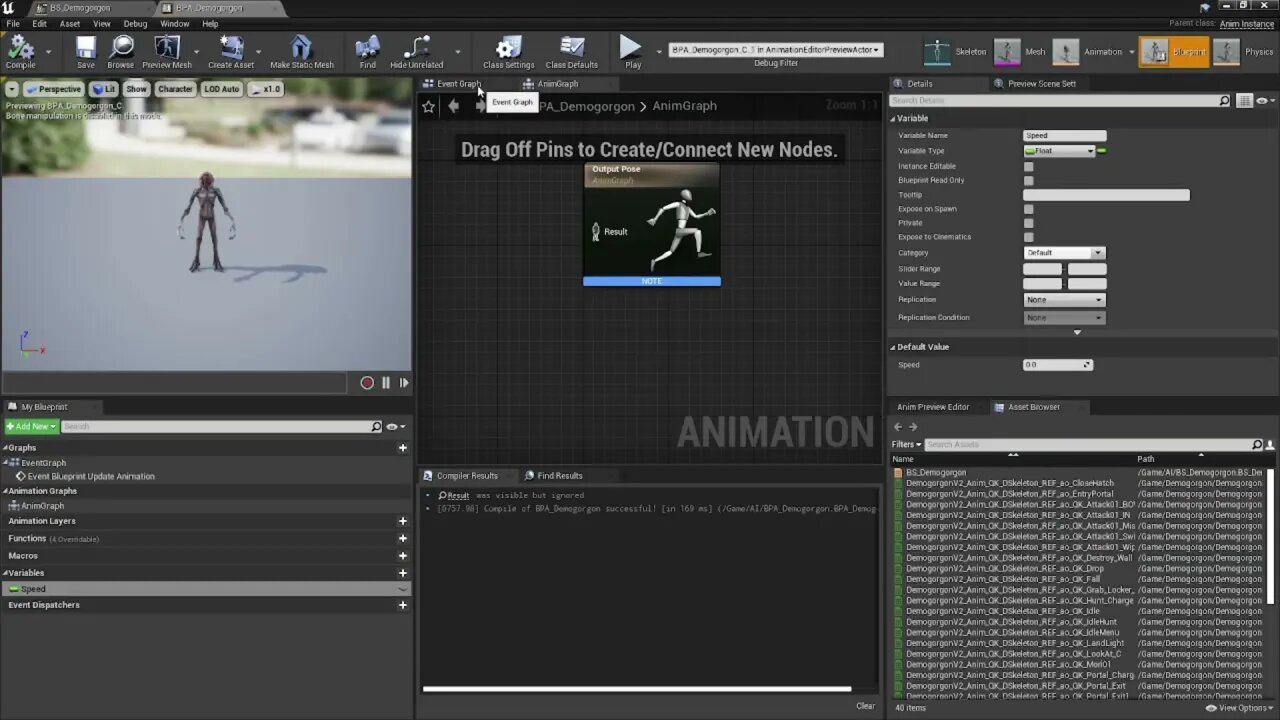Switch to Physics editor mode
This screenshot has height=720, width=1280.
(1243, 52)
